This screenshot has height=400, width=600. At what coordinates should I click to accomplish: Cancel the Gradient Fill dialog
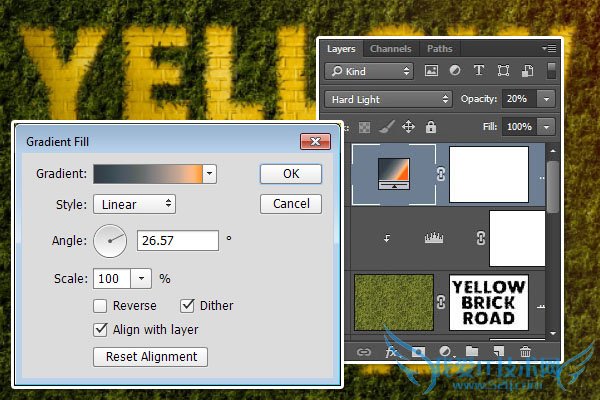[291, 204]
